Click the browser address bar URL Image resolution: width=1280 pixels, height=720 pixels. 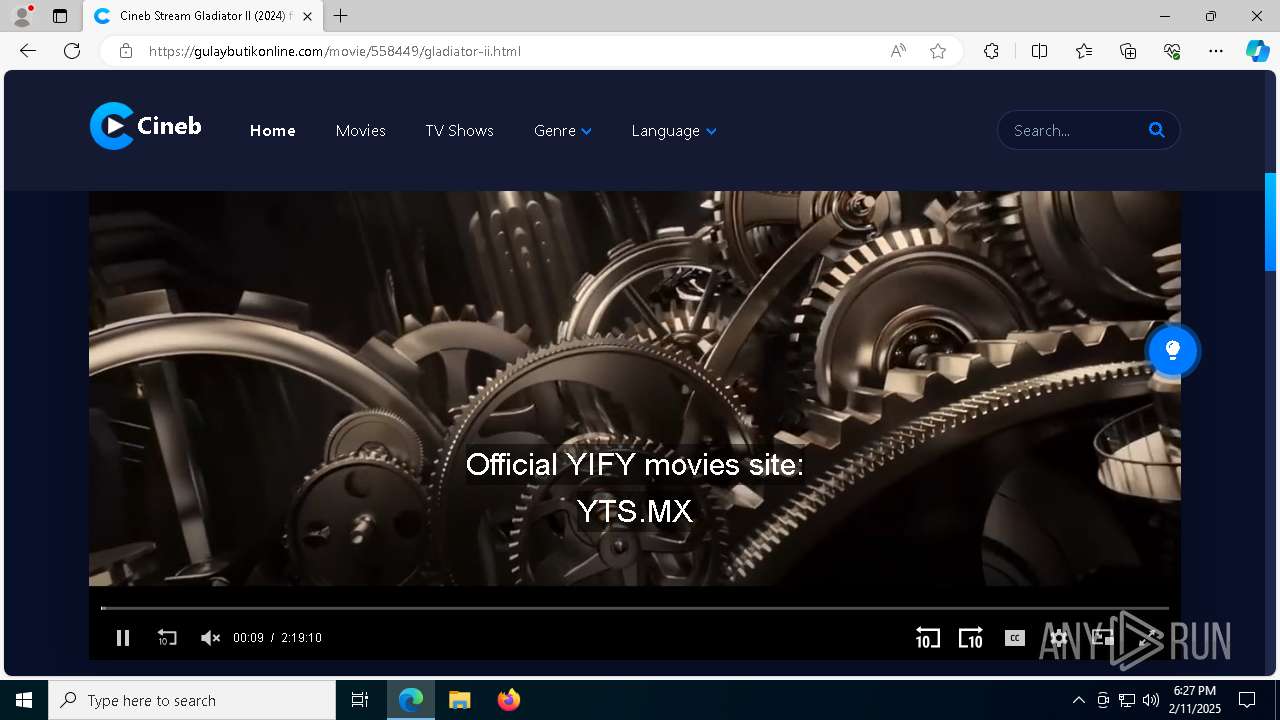point(335,51)
